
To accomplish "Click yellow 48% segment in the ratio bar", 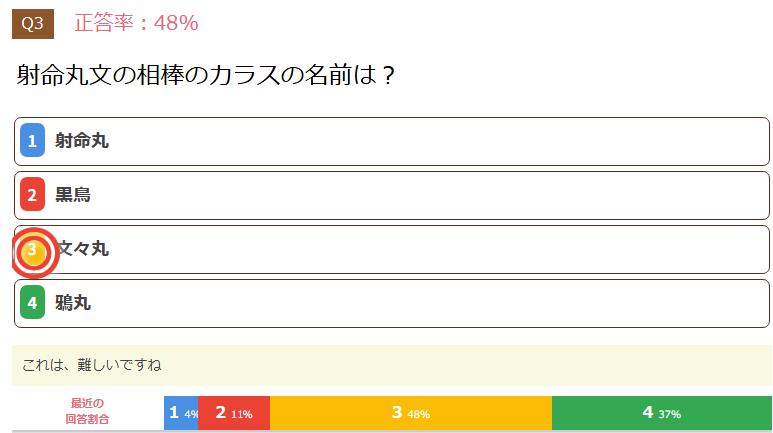I will [x=410, y=413].
